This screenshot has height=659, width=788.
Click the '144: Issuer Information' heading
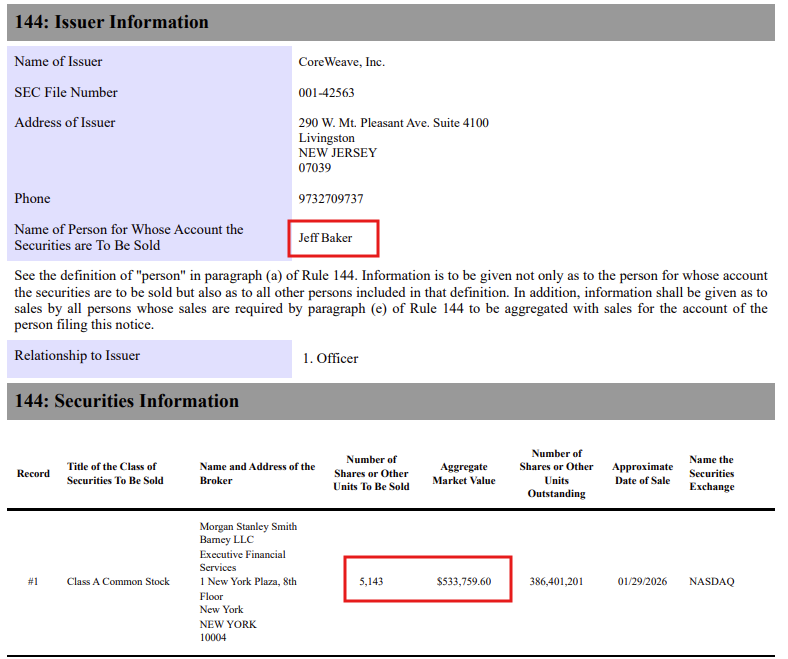click(x=112, y=22)
